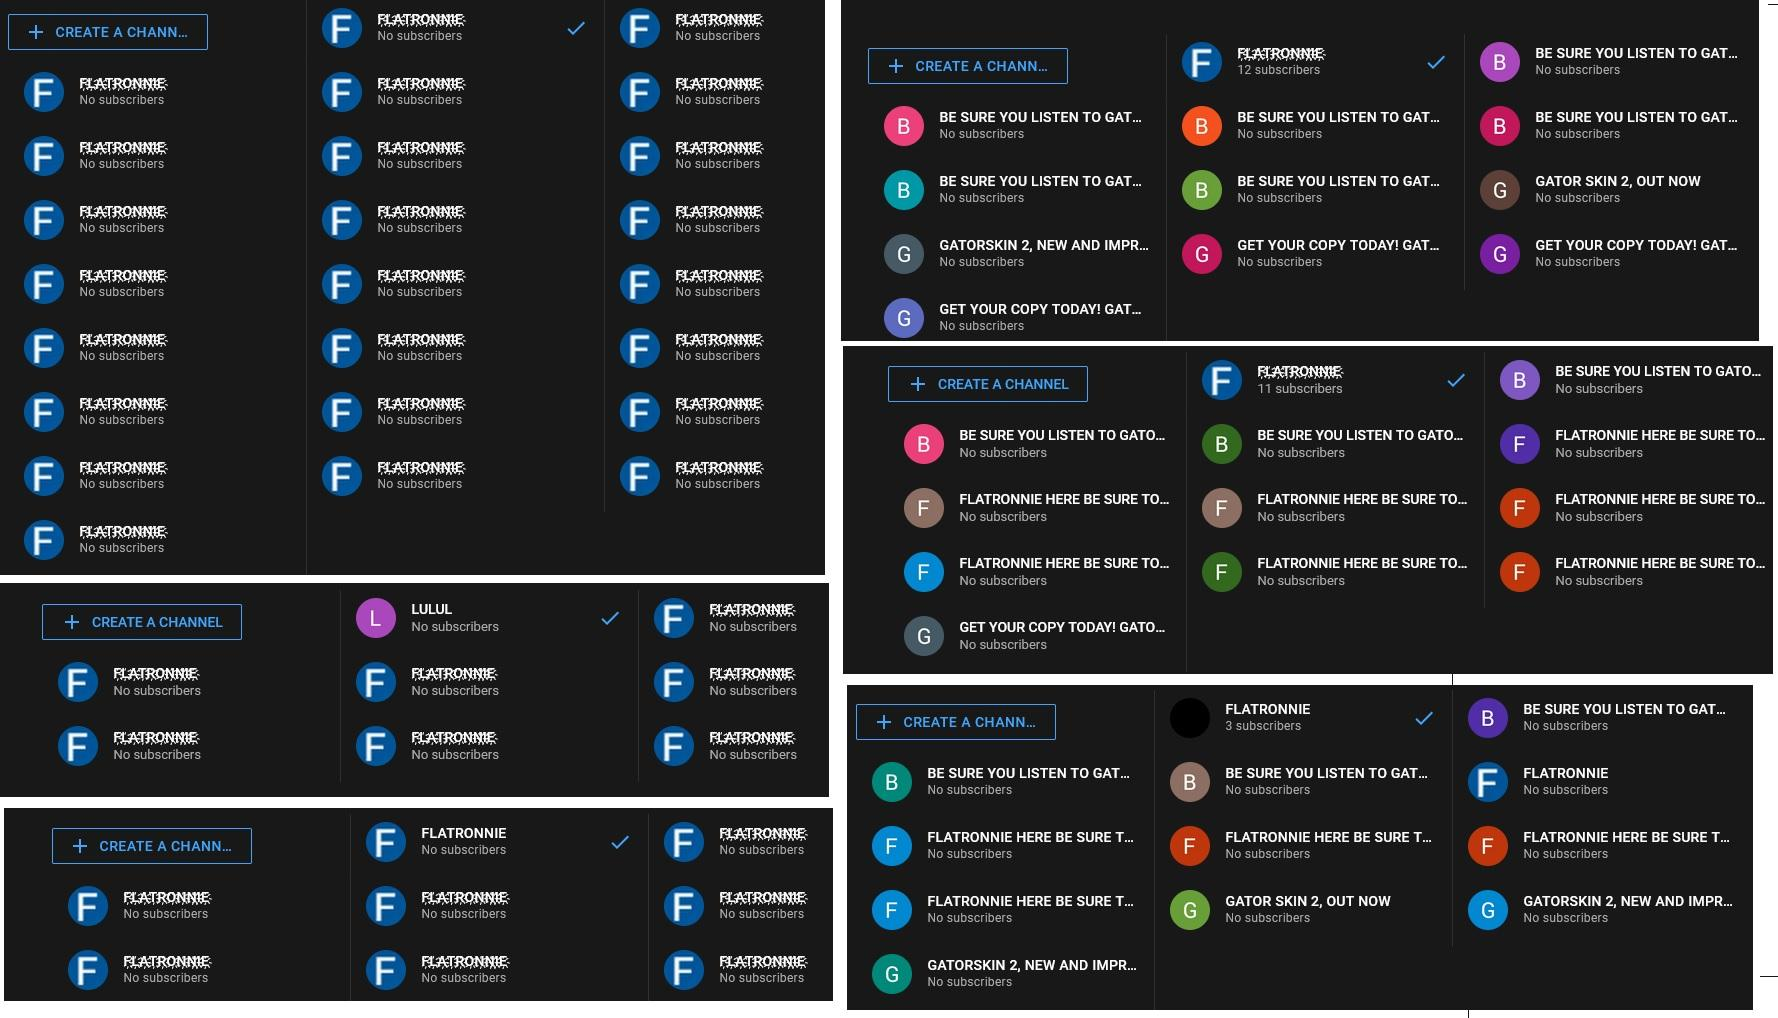The image size is (1778, 1018).
Task: Select green G avatar of GATOR SKIN 2, OUT NOW
Action: 1190,910
